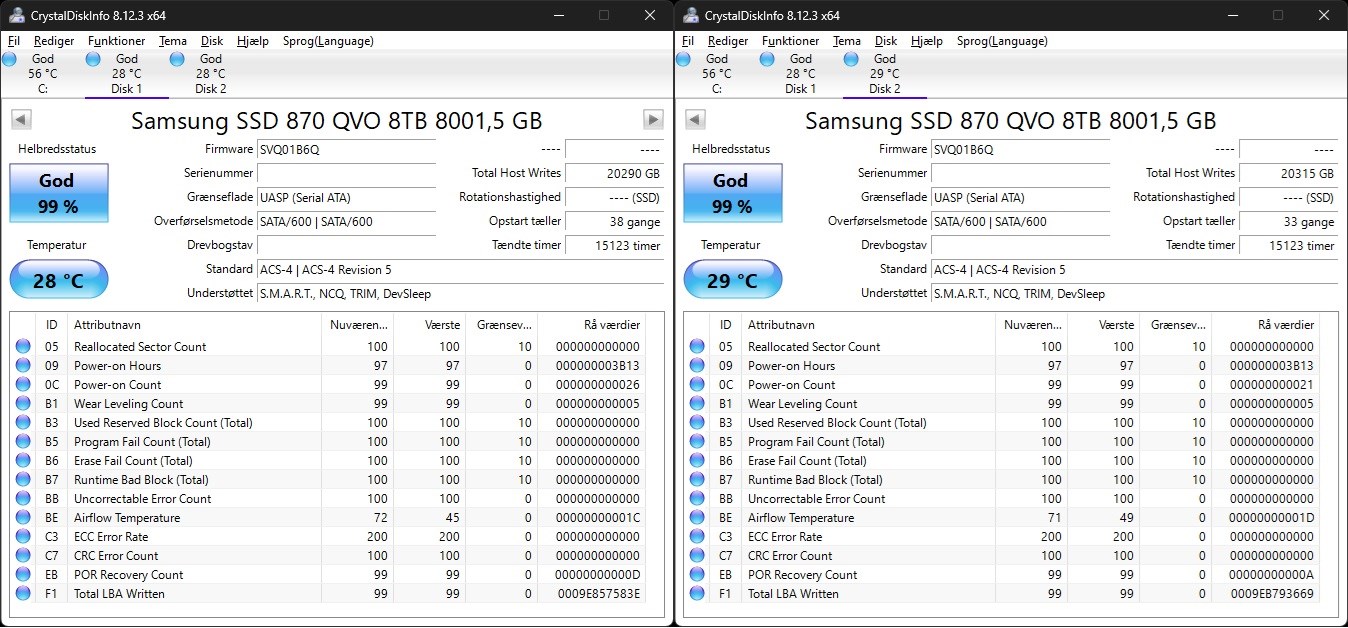Viewport: 1348px width, 628px height.
Task: Open the Tema menu in the right window
Action: coord(846,41)
